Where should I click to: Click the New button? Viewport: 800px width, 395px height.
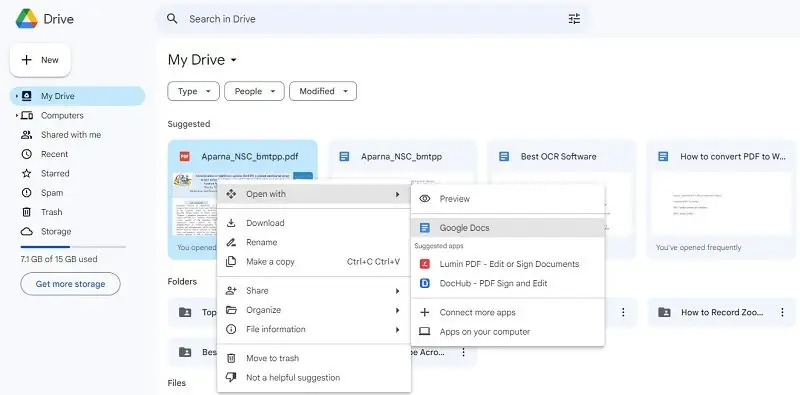point(40,60)
